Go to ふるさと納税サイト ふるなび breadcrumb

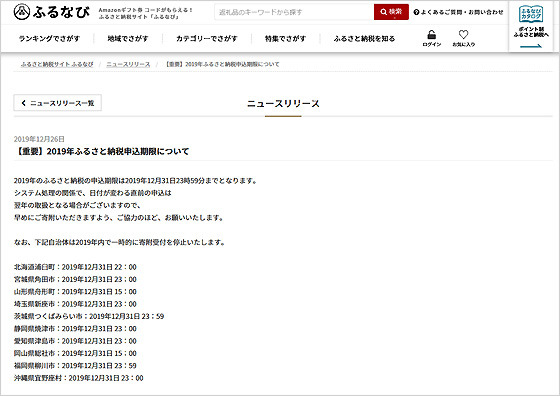(57, 64)
